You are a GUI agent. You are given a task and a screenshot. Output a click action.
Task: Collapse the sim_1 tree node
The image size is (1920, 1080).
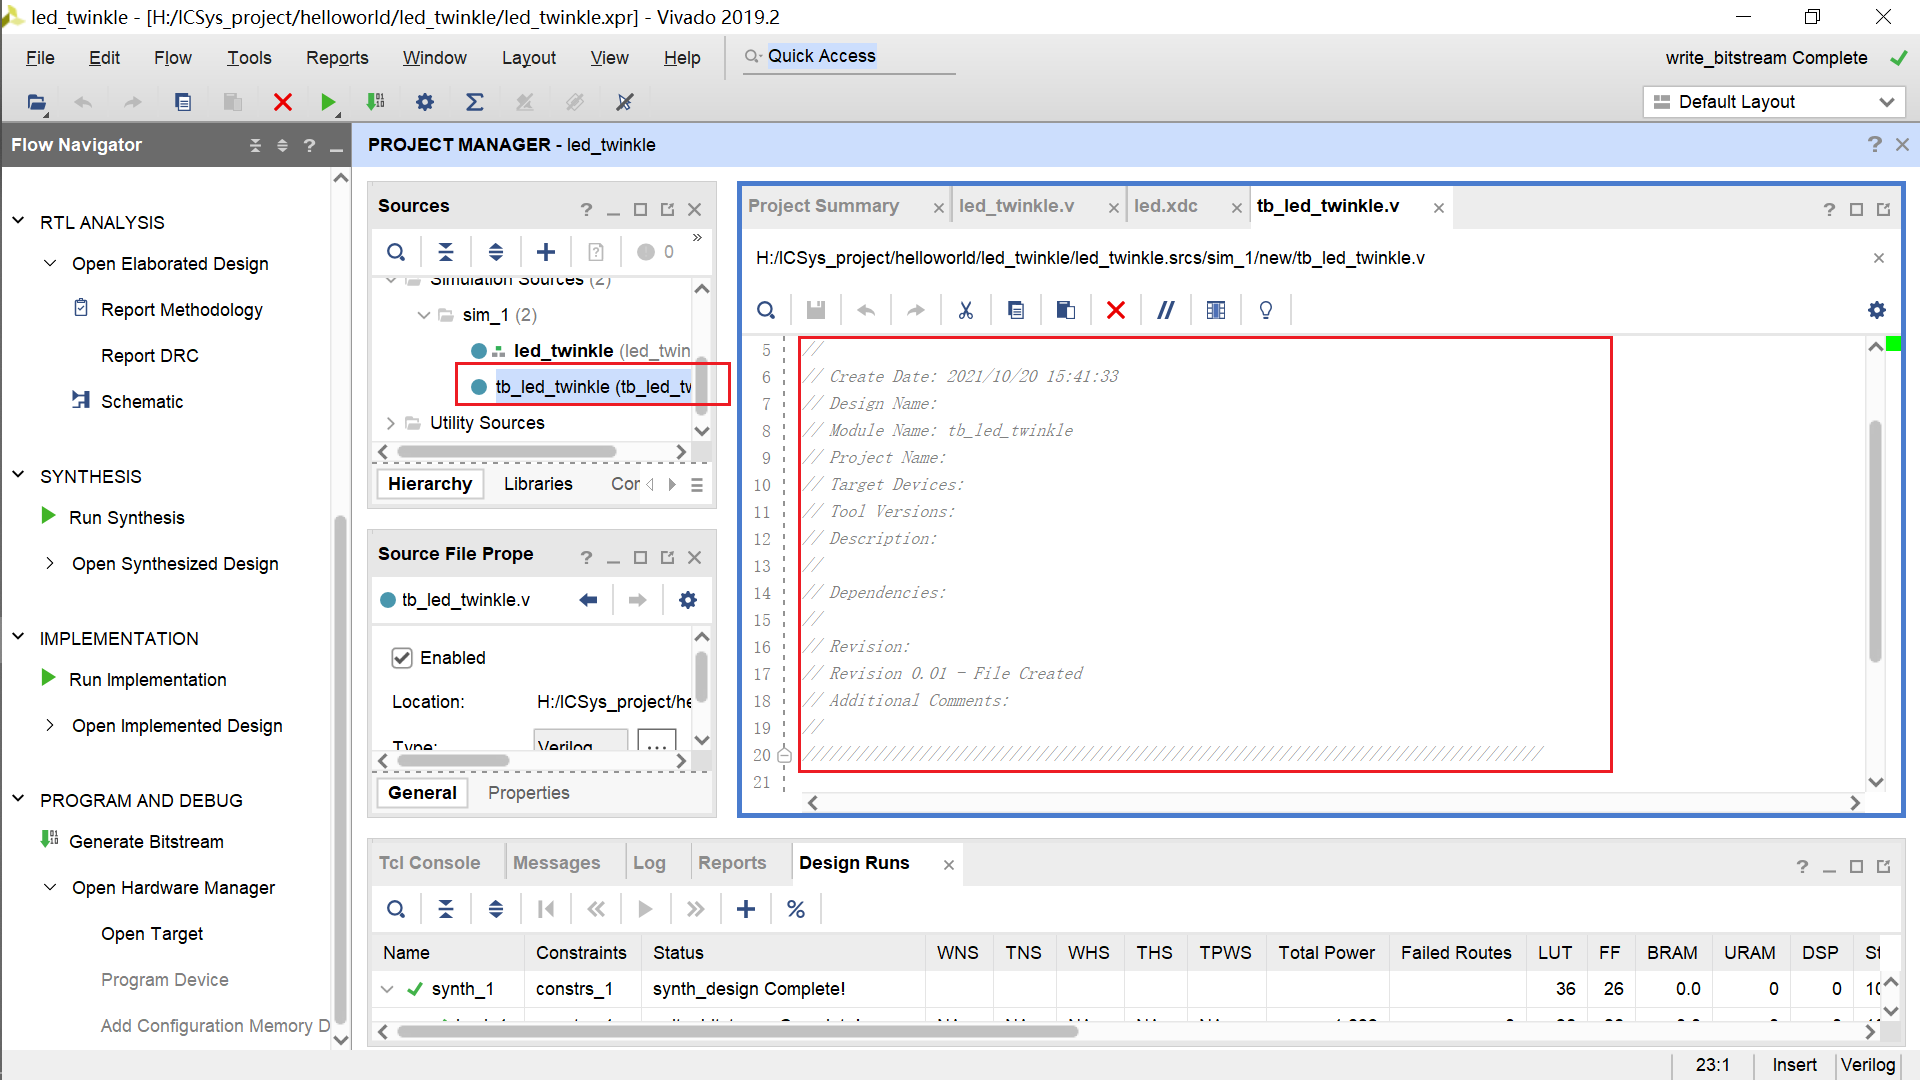coord(423,315)
